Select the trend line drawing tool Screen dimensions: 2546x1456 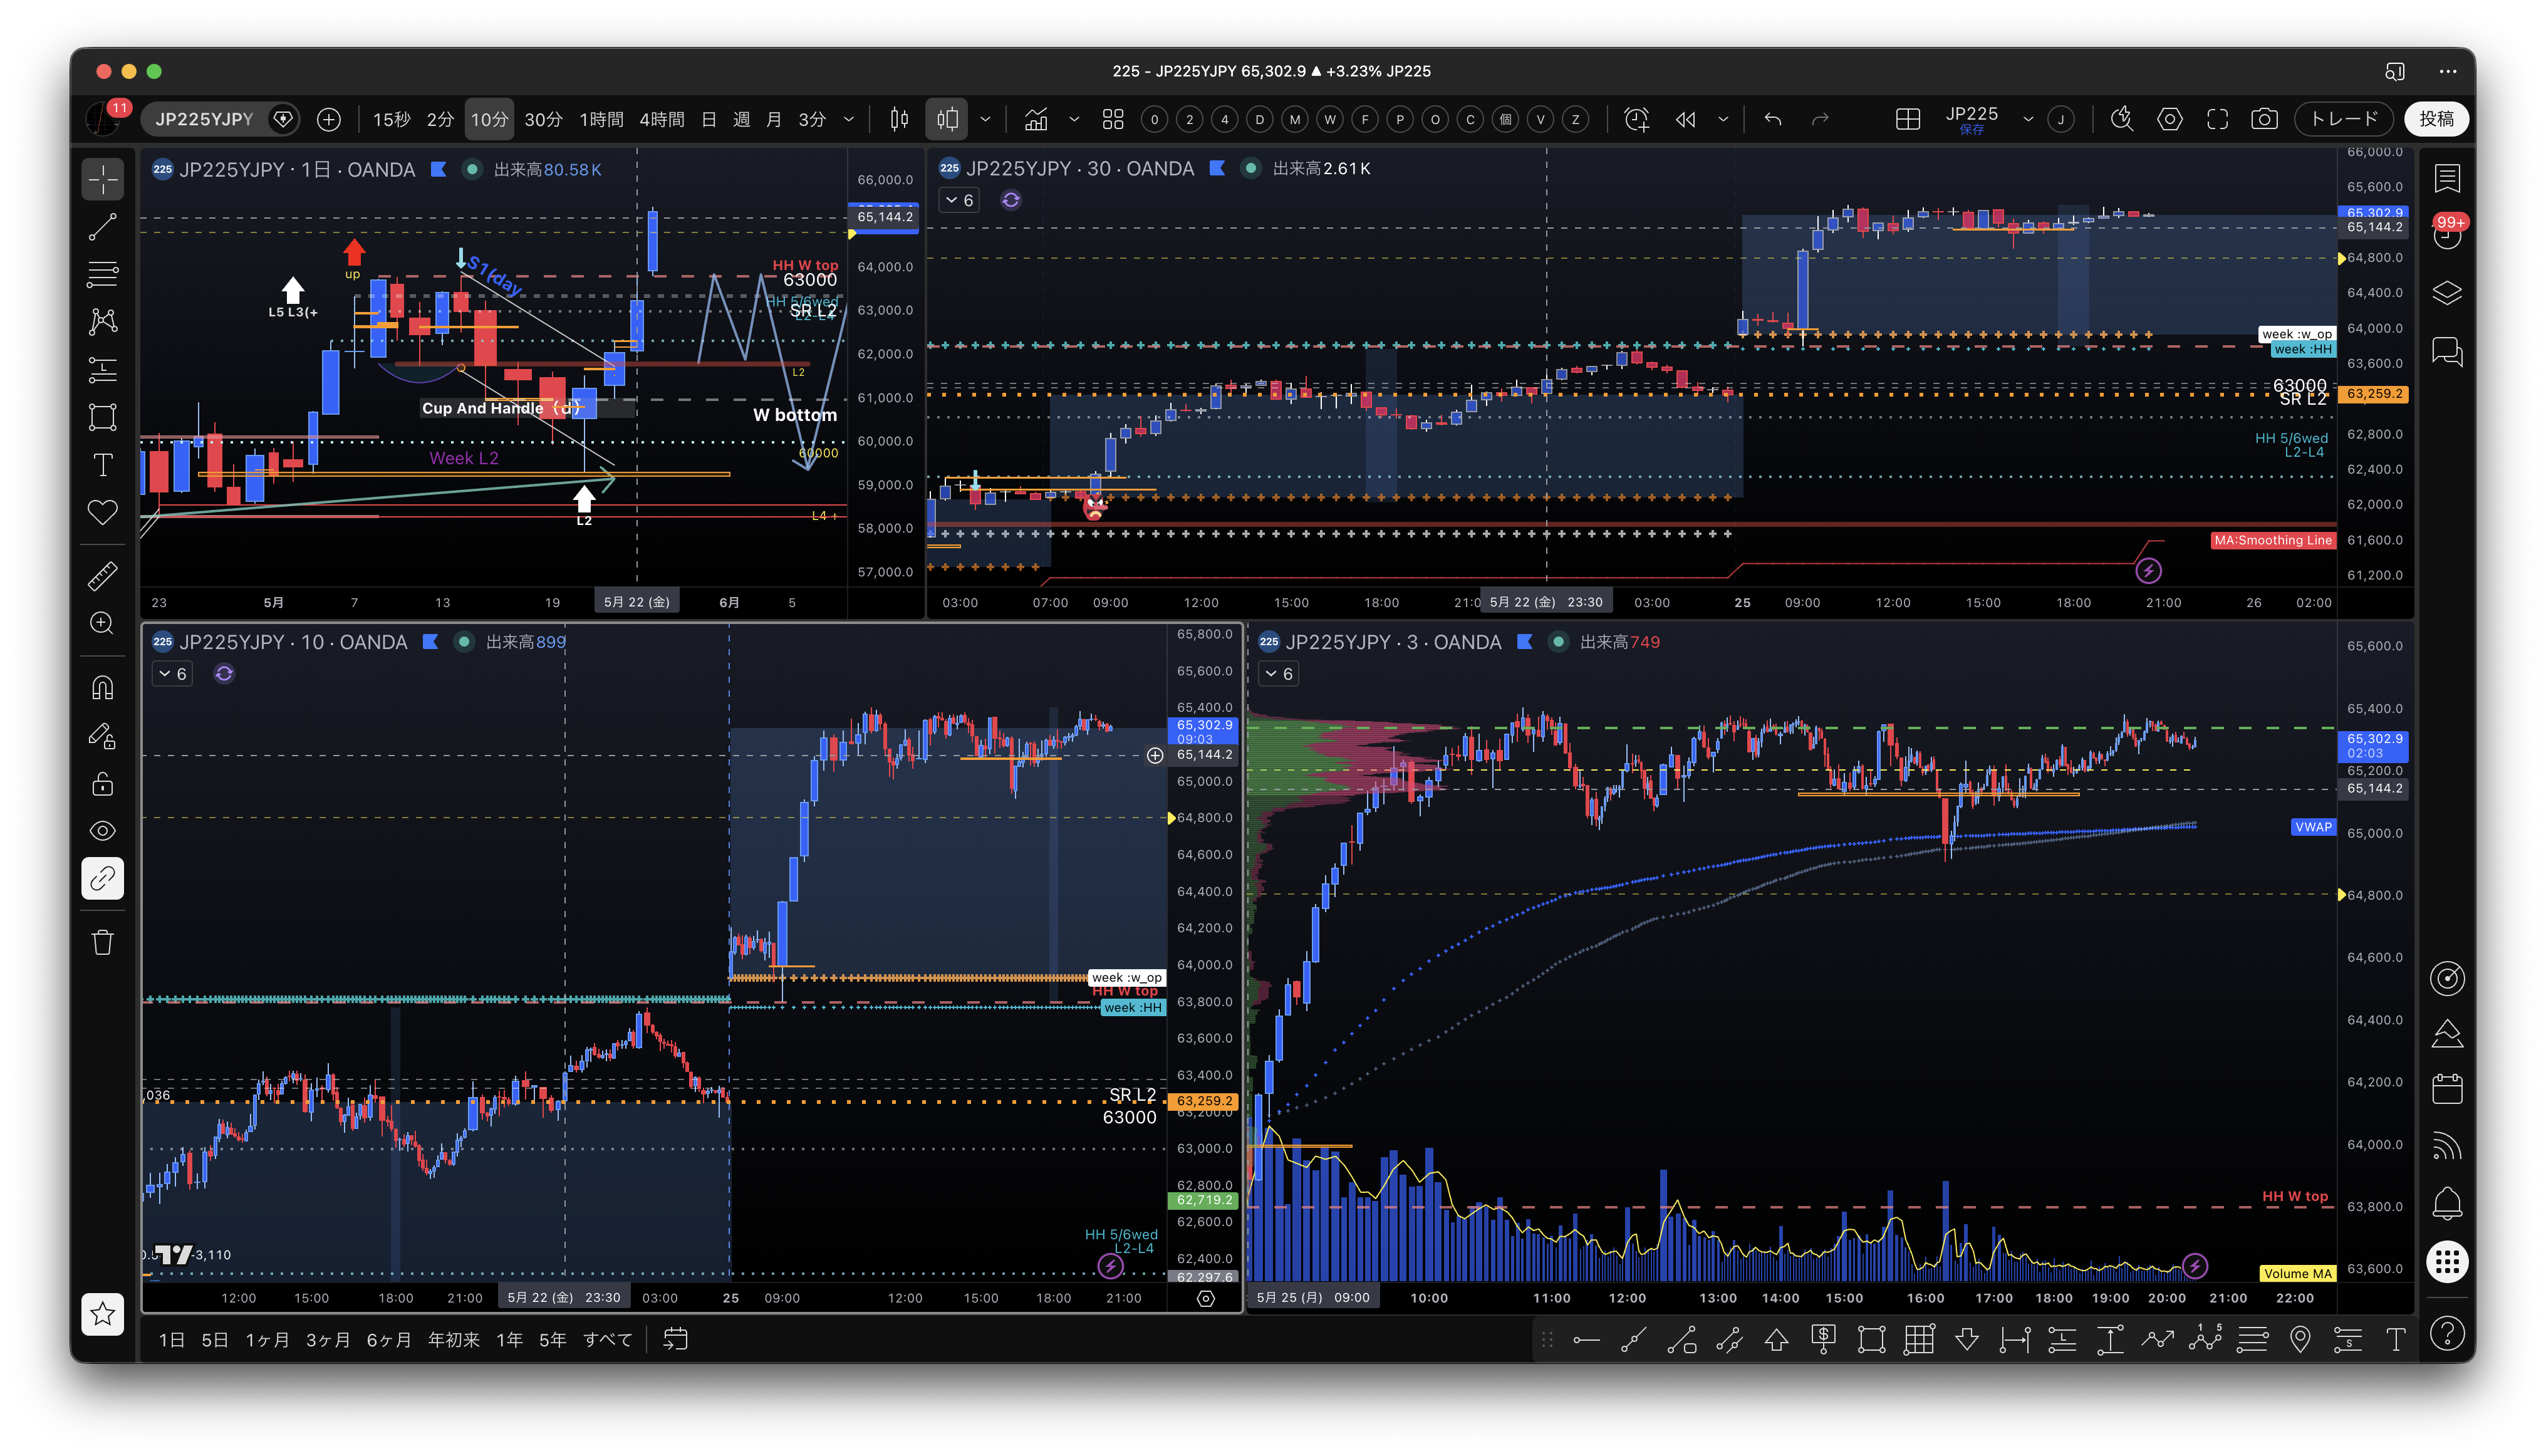click(103, 227)
